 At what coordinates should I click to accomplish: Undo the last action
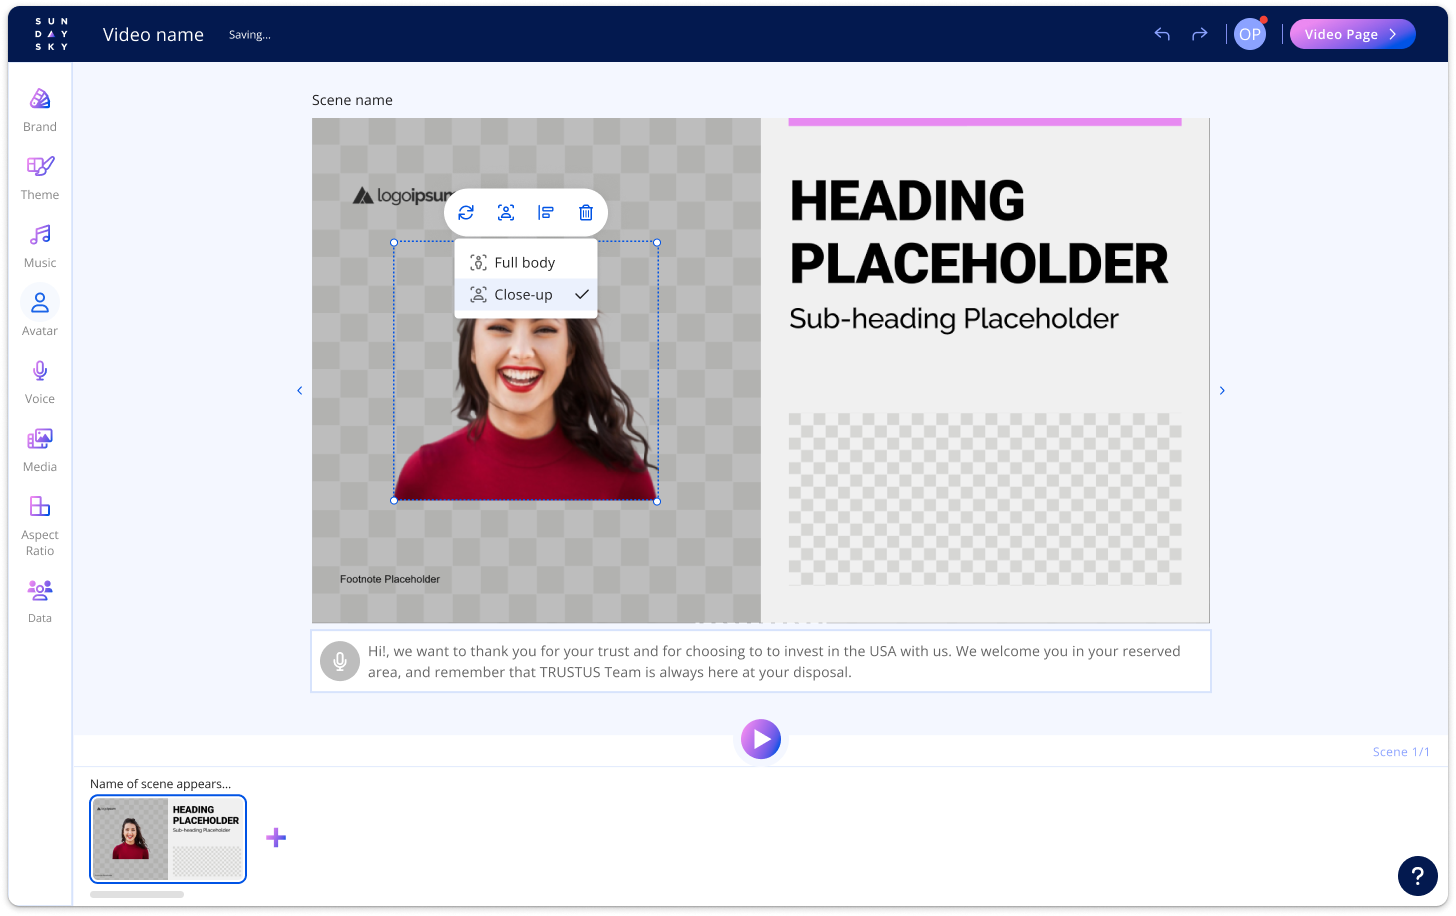tap(1162, 34)
